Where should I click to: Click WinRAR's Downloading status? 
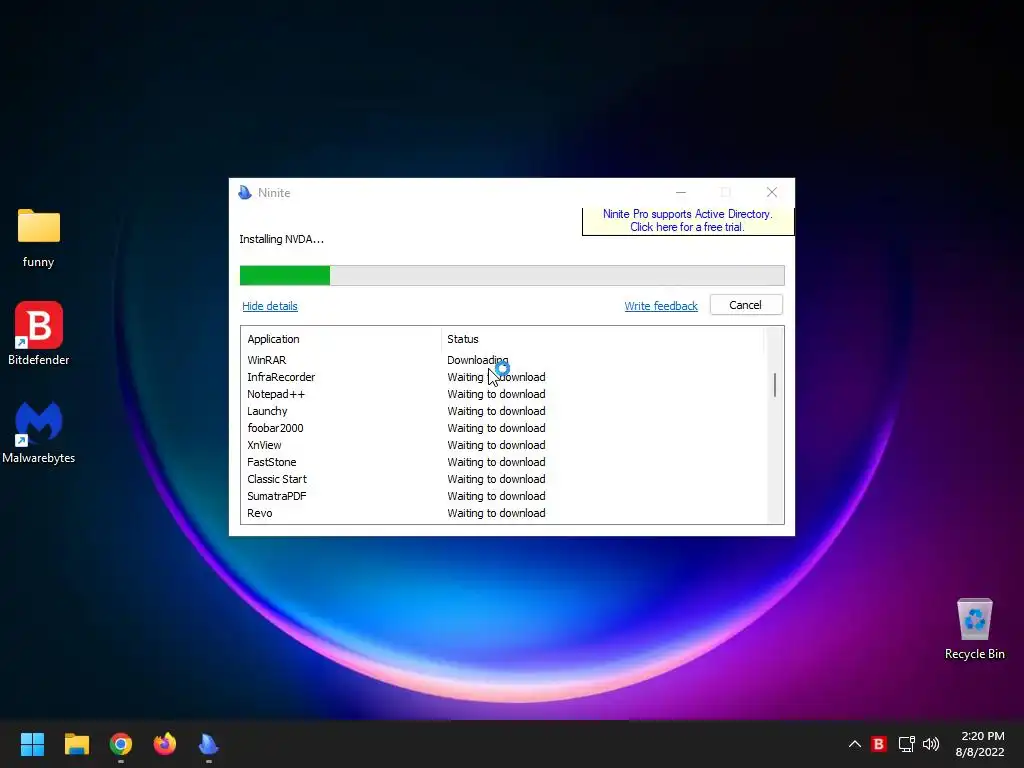coord(477,360)
